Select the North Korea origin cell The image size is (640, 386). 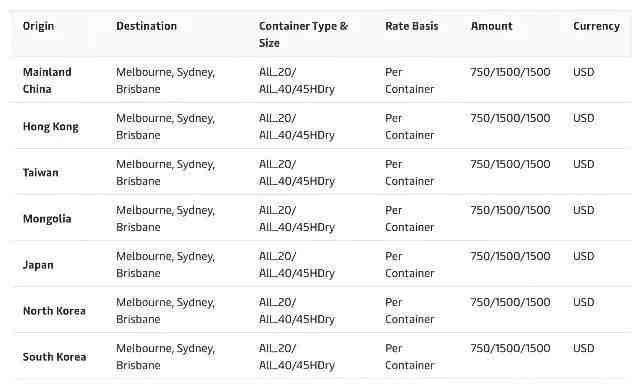click(54, 311)
